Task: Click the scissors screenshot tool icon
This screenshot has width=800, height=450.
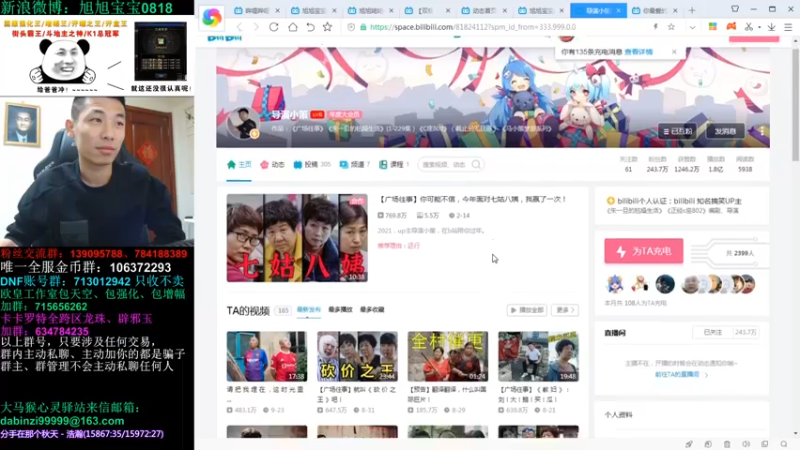Action: coord(748,27)
